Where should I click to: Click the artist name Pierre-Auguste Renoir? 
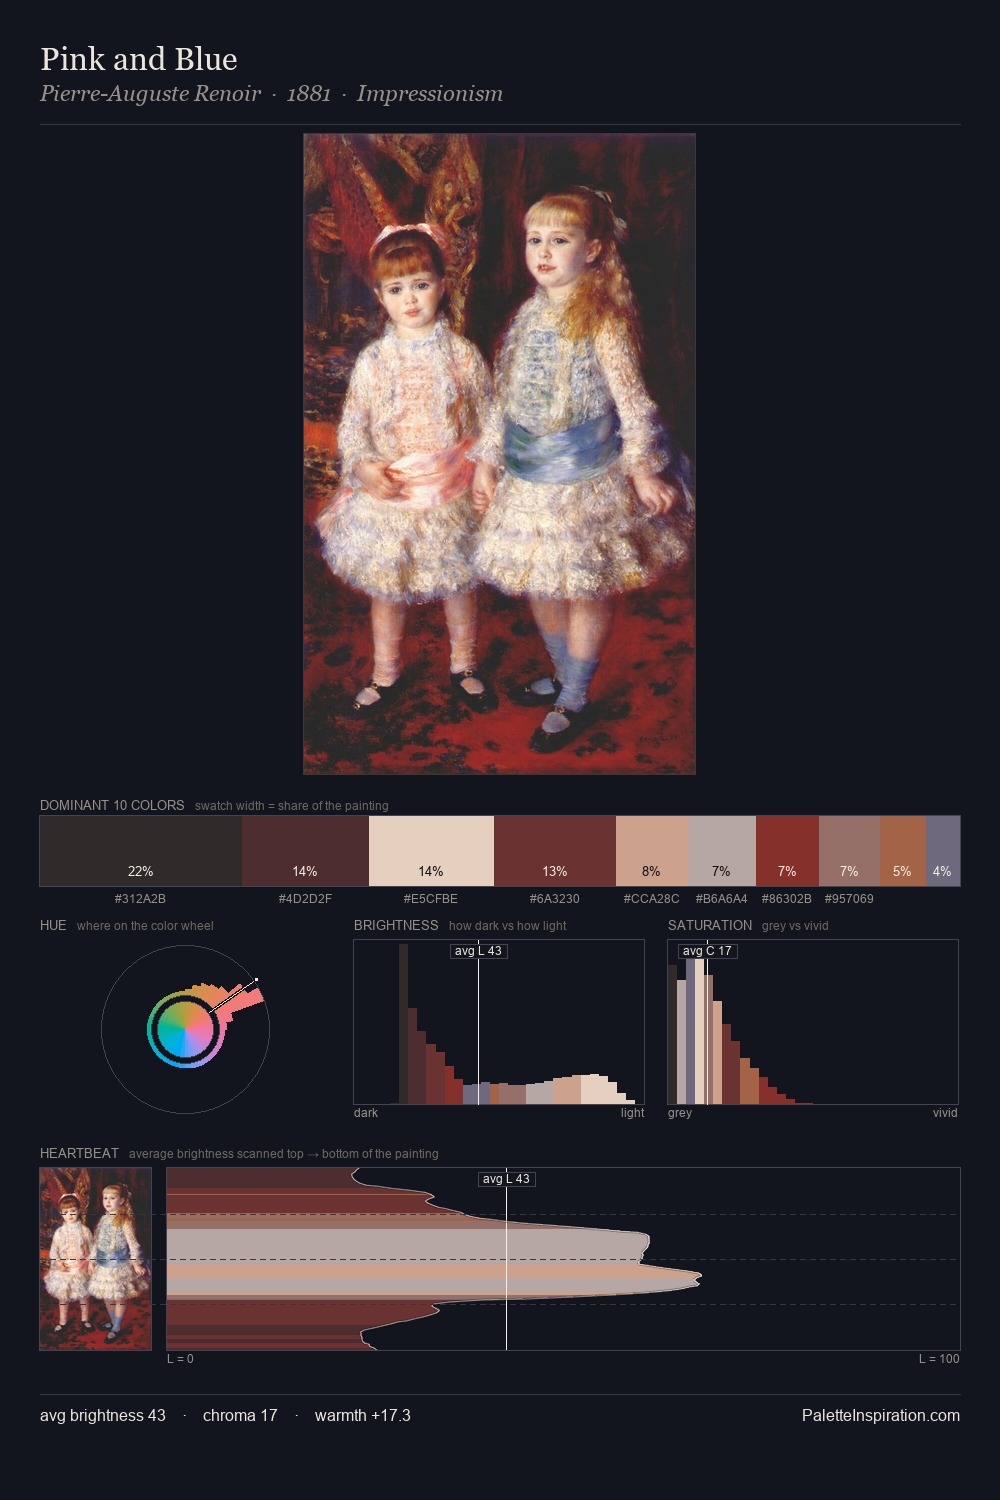150,94
